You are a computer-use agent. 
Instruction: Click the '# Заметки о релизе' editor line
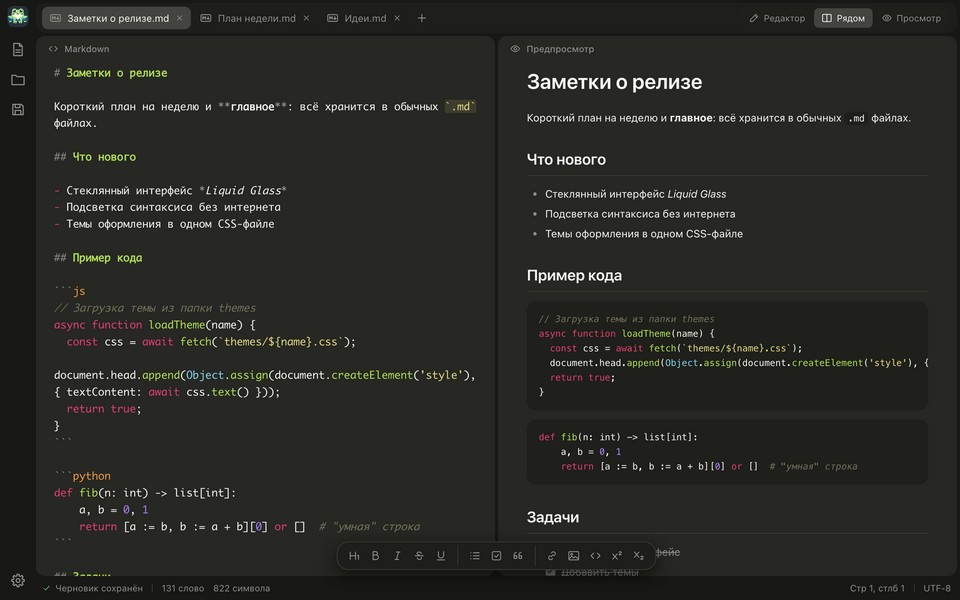point(110,73)
